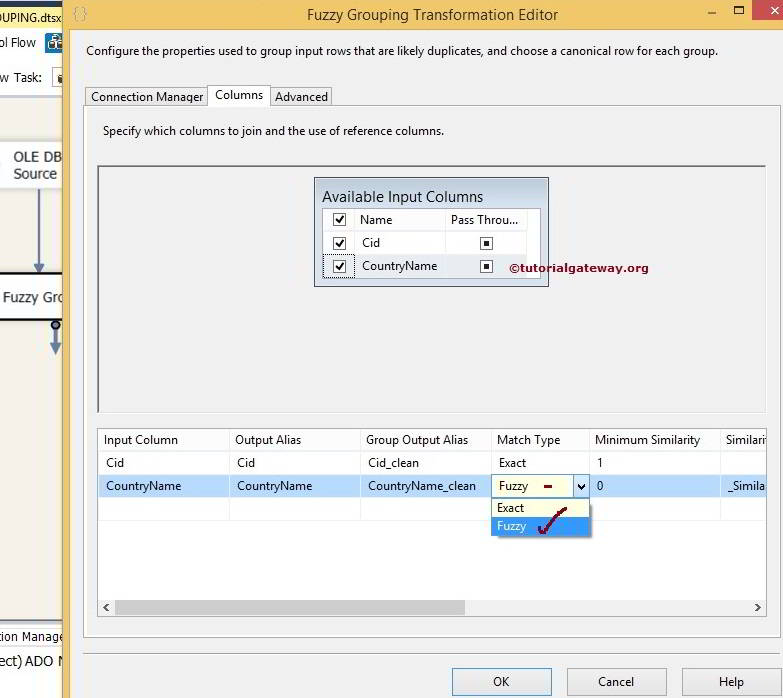783x698 pixels.
Task: Click the horizontal scrollbar thumb
Action: click(x=290, y=608)
